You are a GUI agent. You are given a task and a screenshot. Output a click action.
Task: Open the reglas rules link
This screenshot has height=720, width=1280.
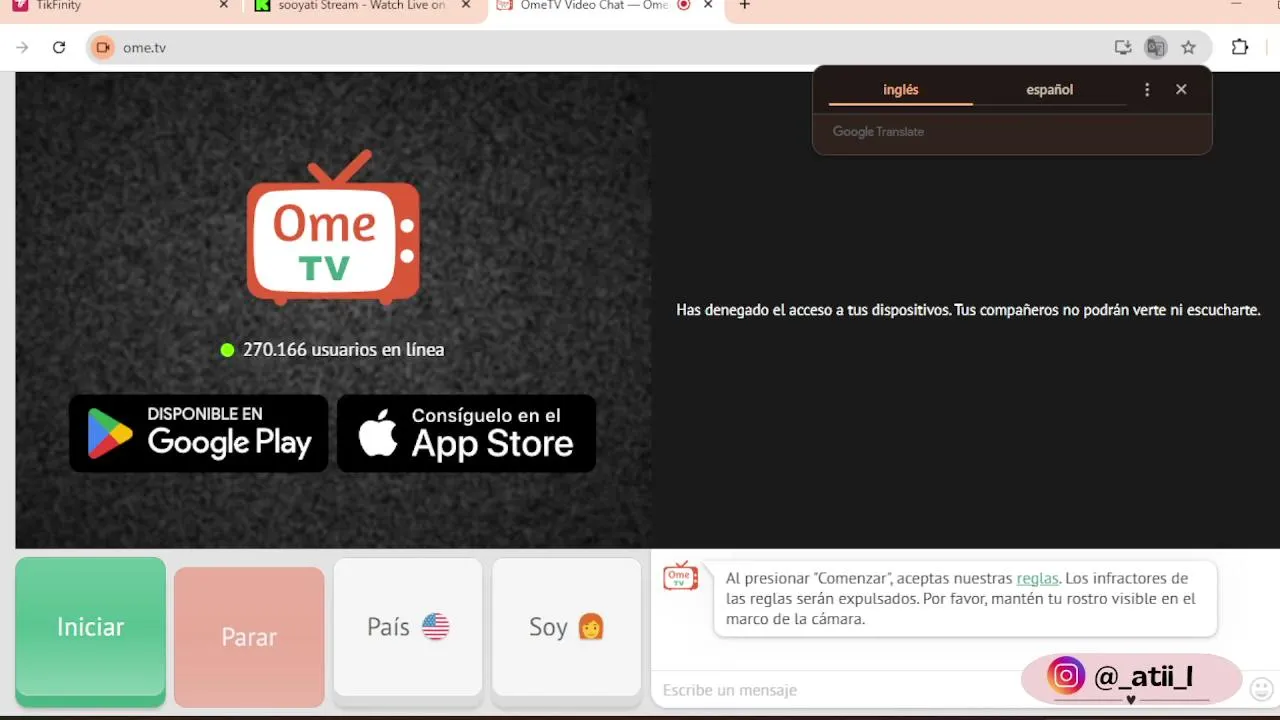1037,578
